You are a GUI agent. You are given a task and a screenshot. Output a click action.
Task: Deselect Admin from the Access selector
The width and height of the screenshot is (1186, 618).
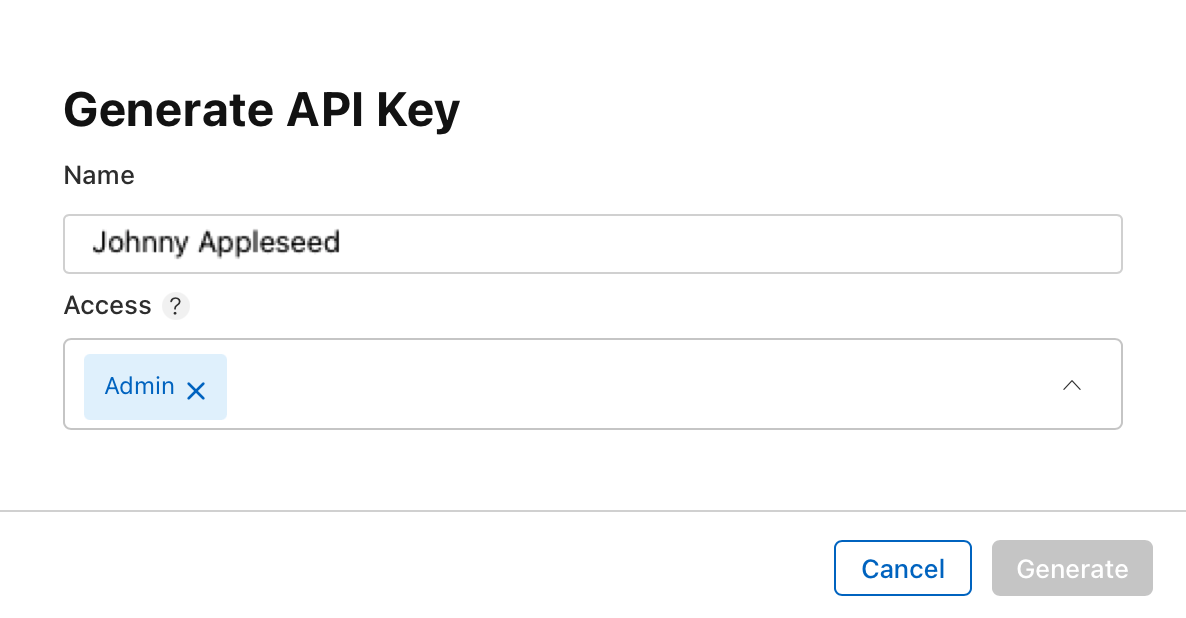(196, 390)
